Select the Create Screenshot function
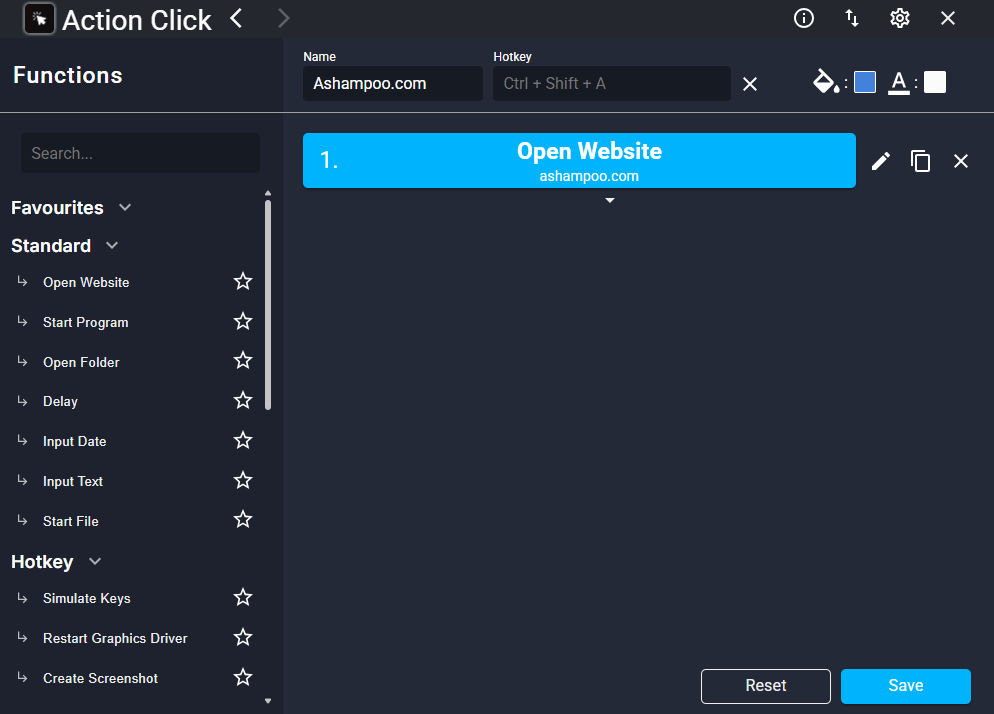The height and width of the screenshot is (714, 994). point(100,678)
